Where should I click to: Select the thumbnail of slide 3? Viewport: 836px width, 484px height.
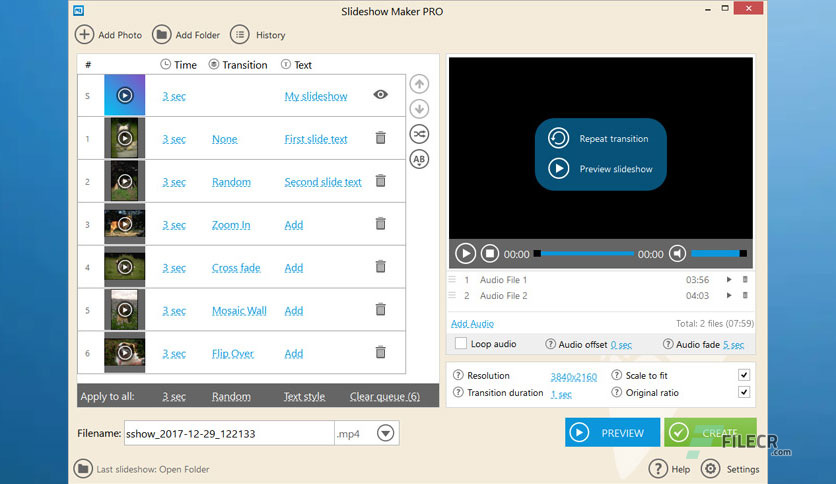124,224
